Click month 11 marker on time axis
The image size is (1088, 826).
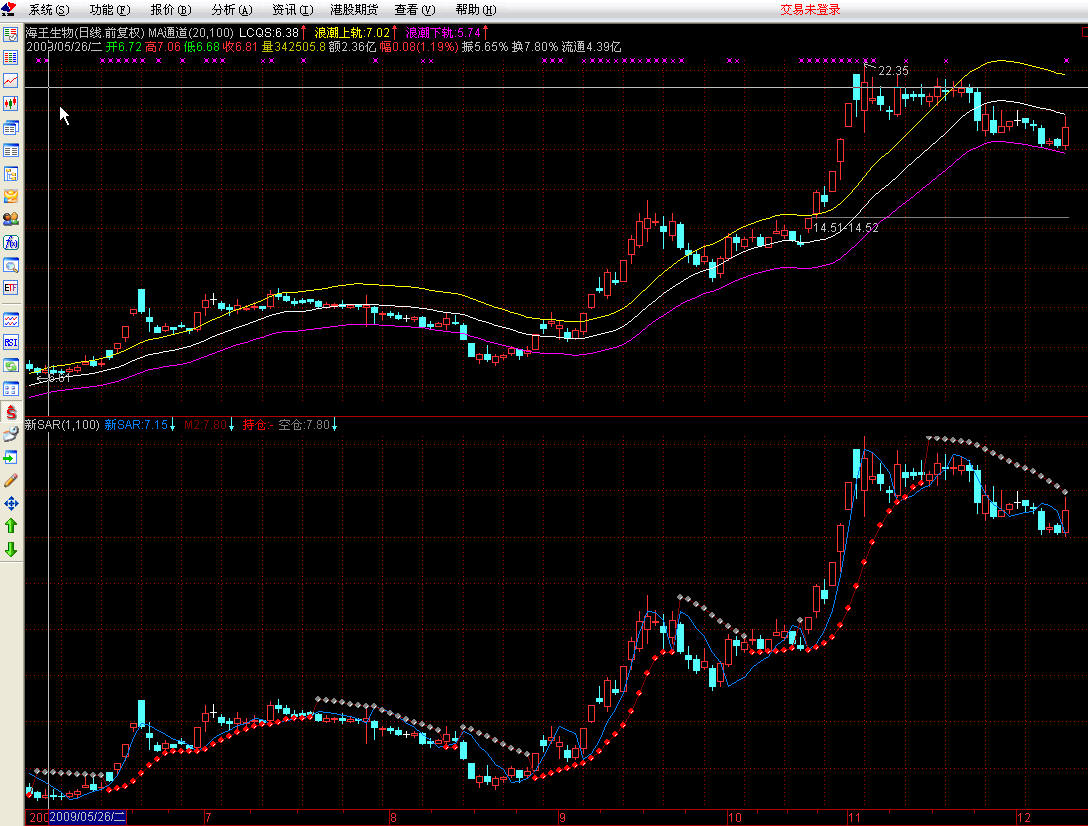tap(854, 818)
